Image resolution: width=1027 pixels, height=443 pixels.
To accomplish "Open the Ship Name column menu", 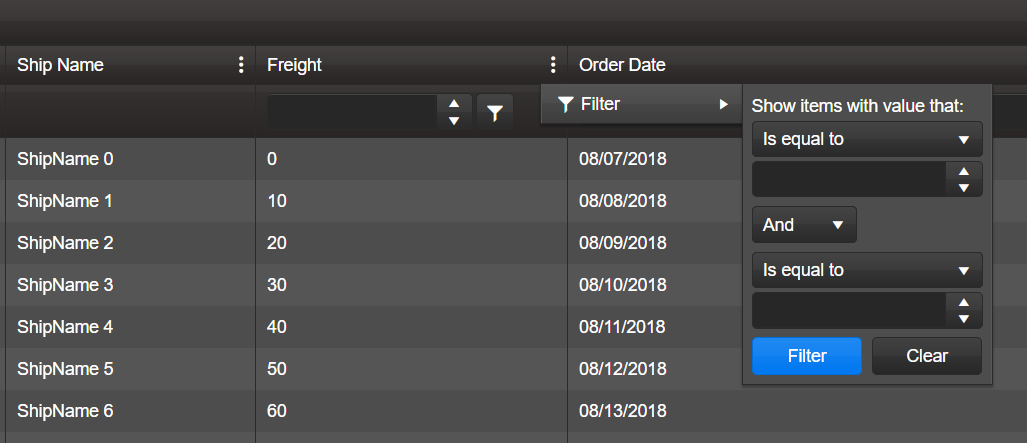I will [240, 65].
